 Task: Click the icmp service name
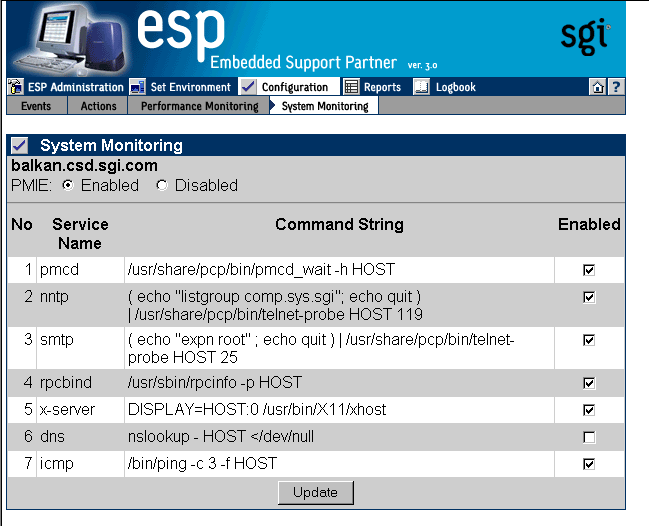[56, 464]
